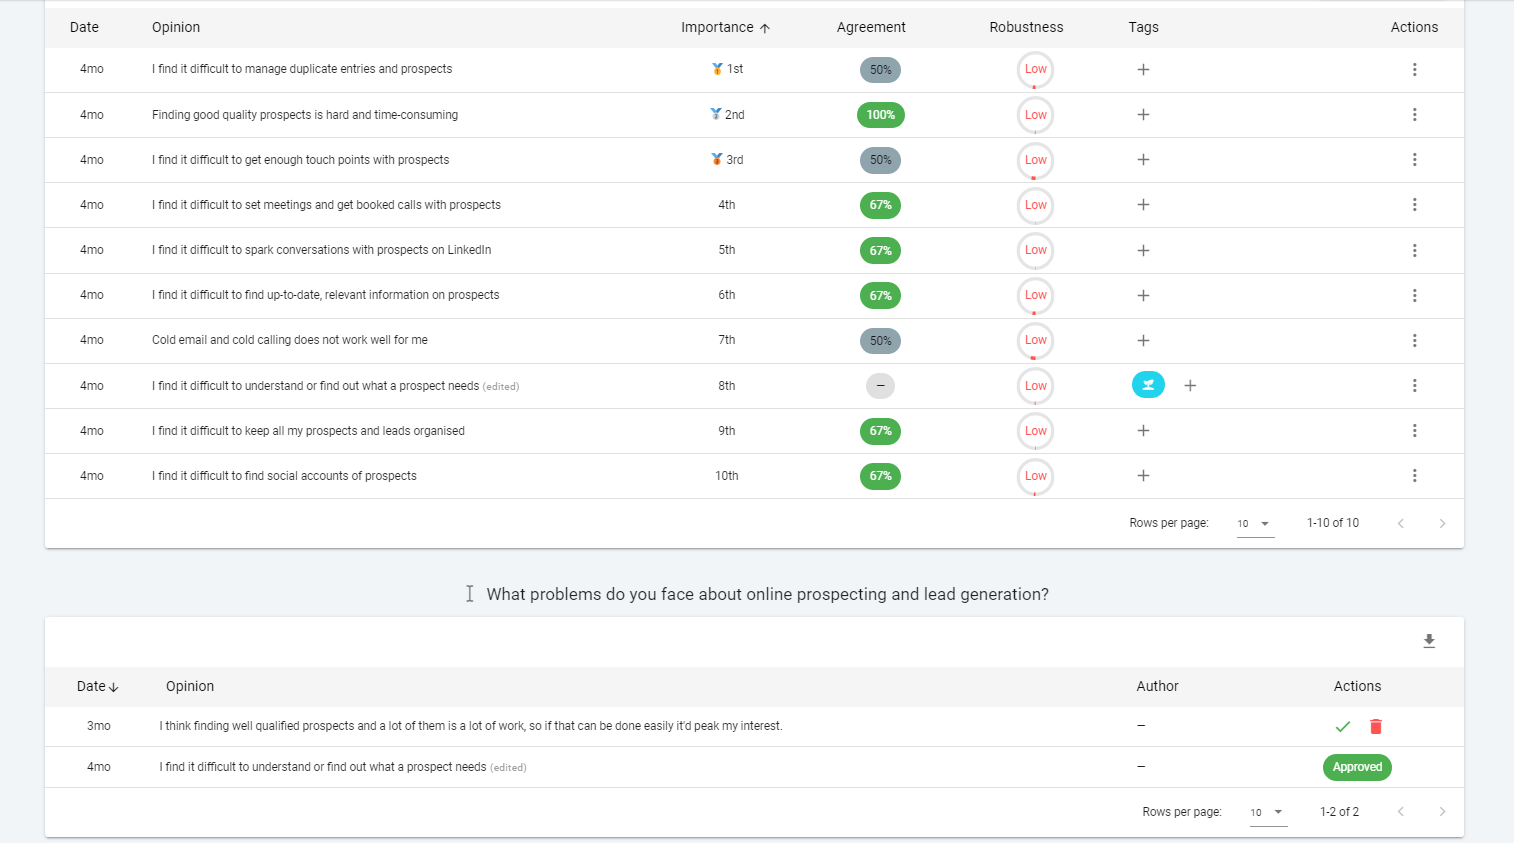Screen dimensions: 1514x843
Task: Click Low robustness gauge on 'Cold email' row
Action: [x=1035, y=340]
